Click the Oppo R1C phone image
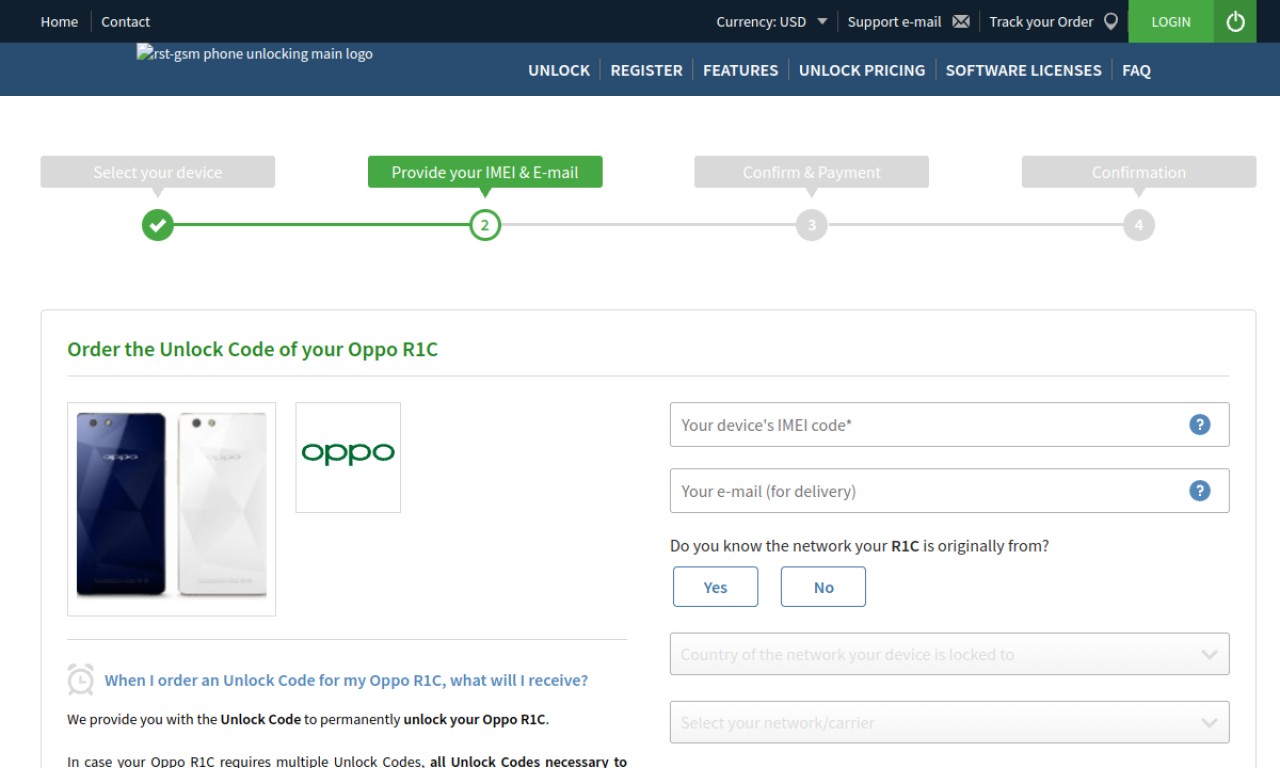The image size is (1280, 768). (x=172, y=509)
